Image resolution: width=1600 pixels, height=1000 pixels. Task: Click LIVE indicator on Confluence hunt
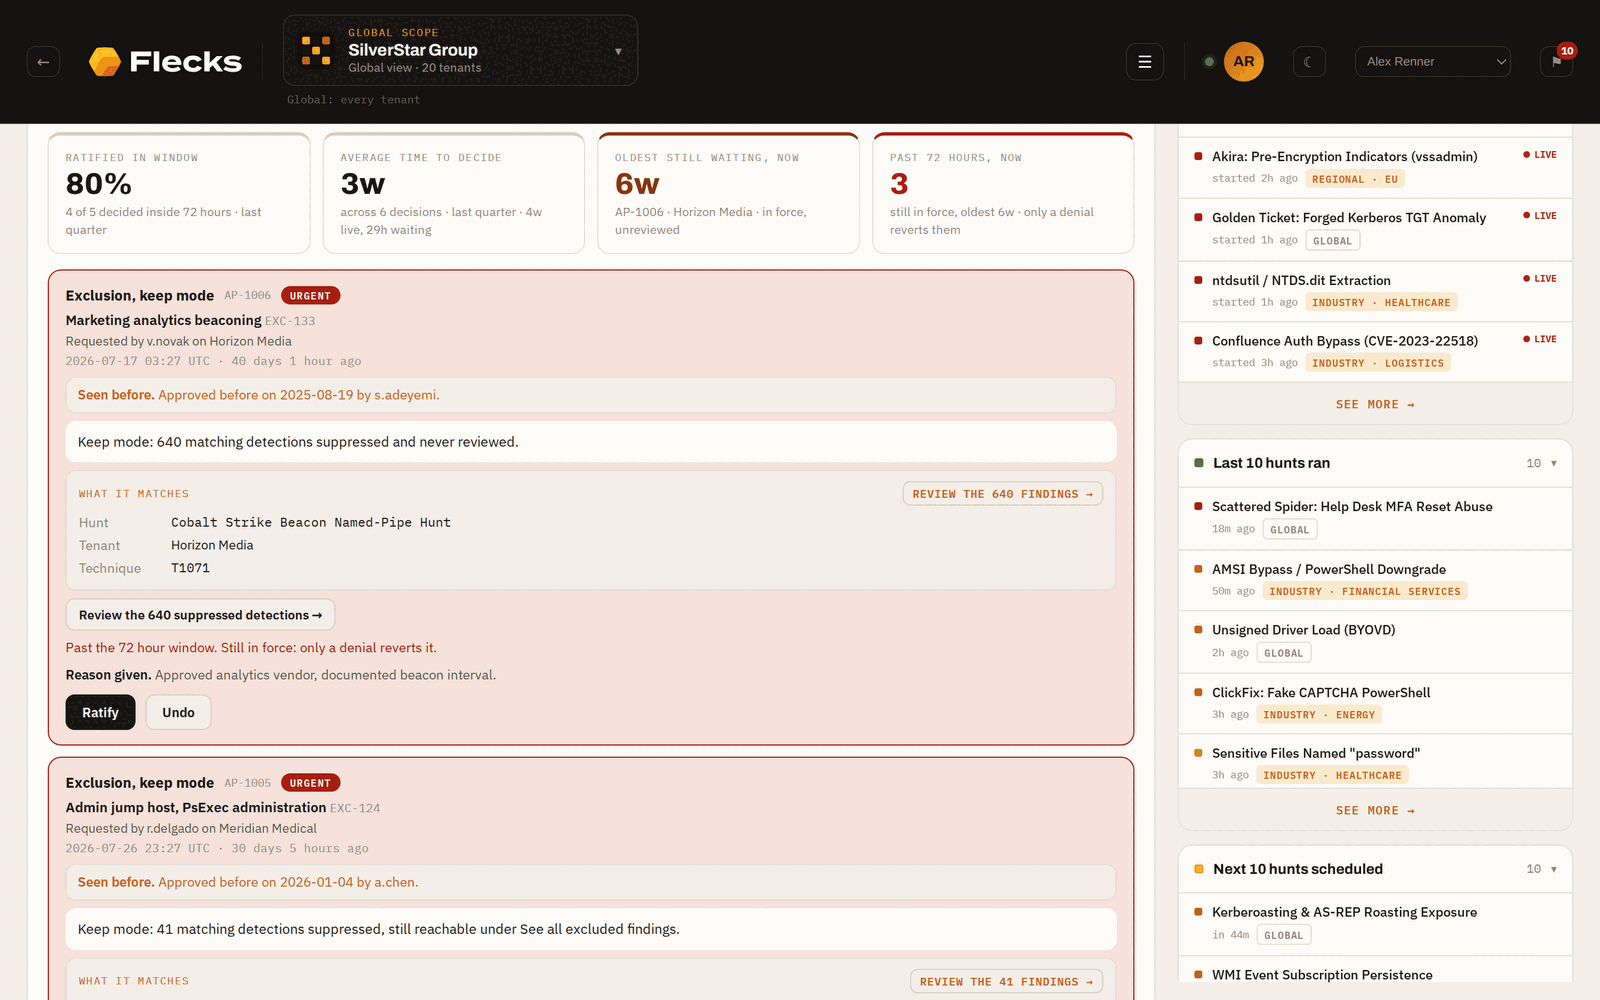point(1540,340)
